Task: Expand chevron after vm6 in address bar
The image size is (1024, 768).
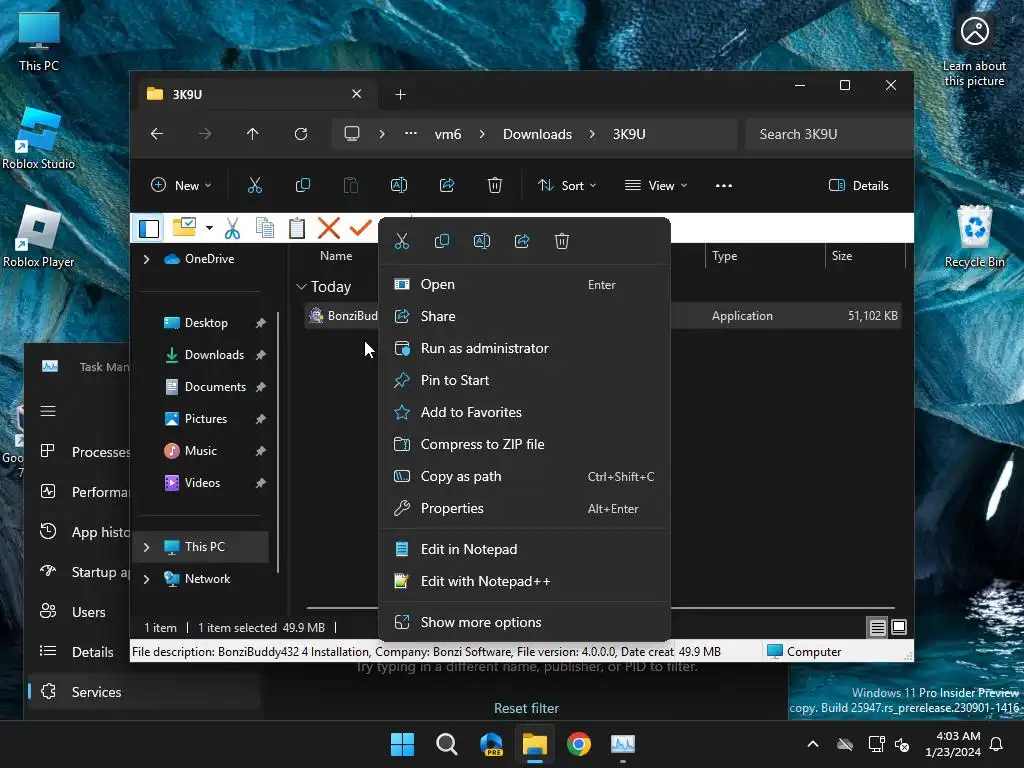Action: point(482,134)
